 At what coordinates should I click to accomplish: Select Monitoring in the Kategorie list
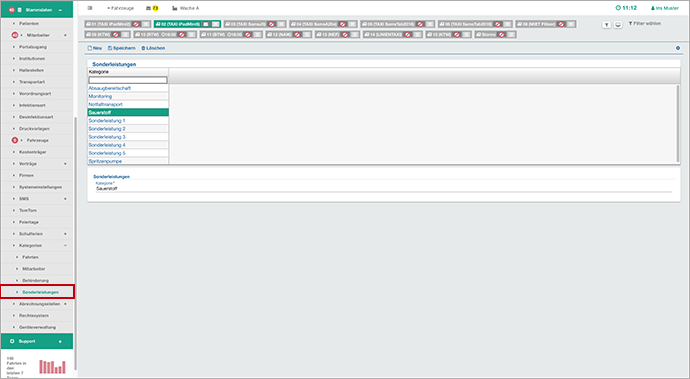[x=100, y=96]
